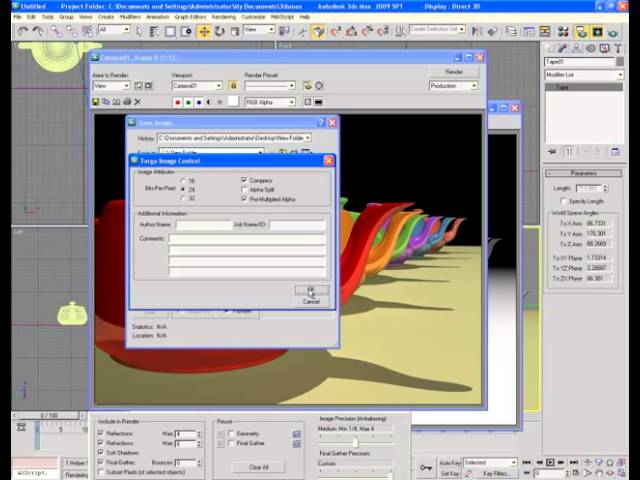Open the File menu

pyautogui.click(x=18, y=17)
